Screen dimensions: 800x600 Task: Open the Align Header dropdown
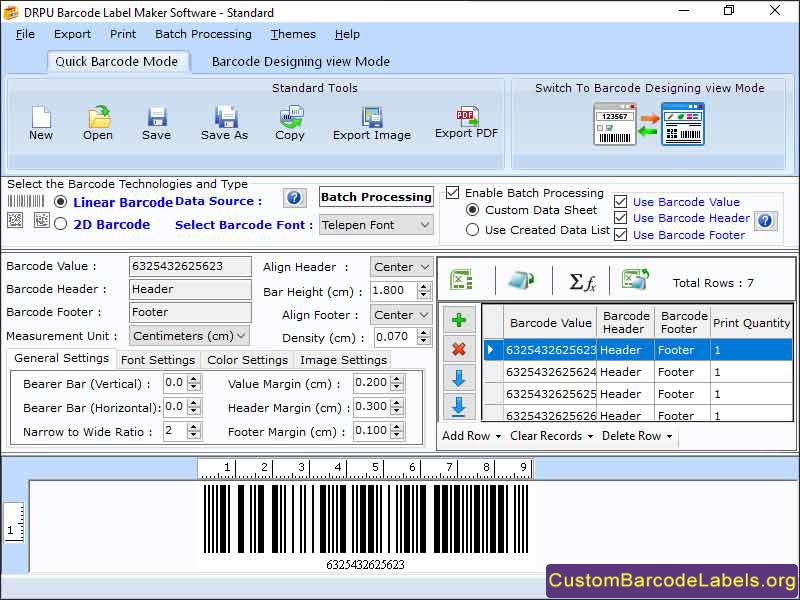402,267
